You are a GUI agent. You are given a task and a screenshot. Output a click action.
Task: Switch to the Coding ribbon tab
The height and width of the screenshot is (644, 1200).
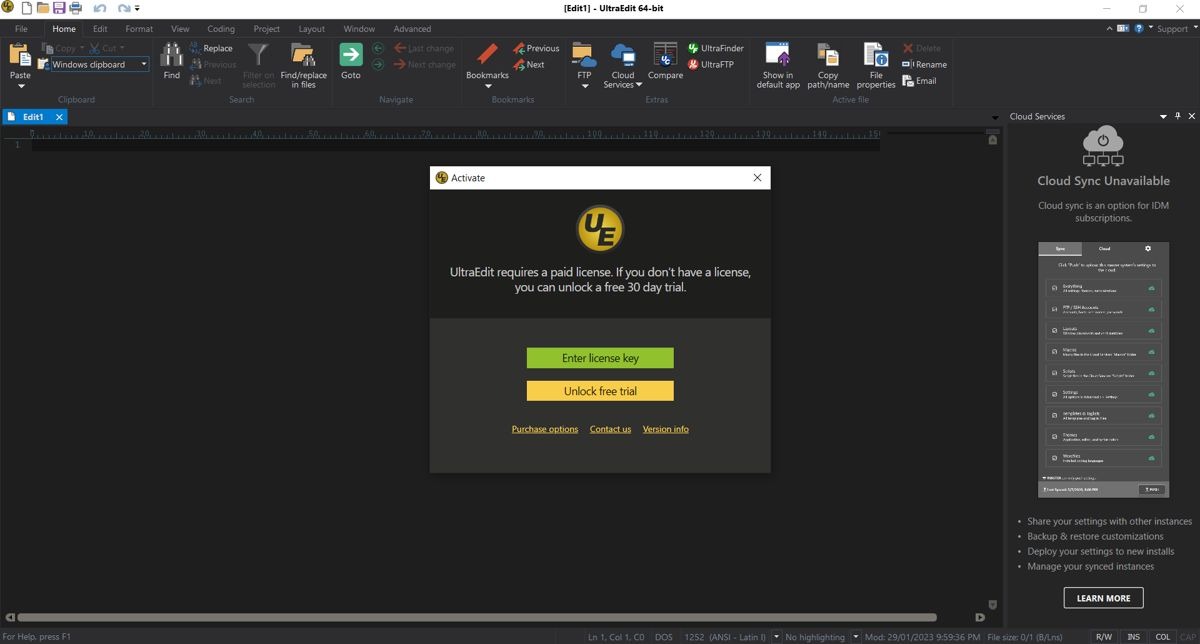[220, 28]
